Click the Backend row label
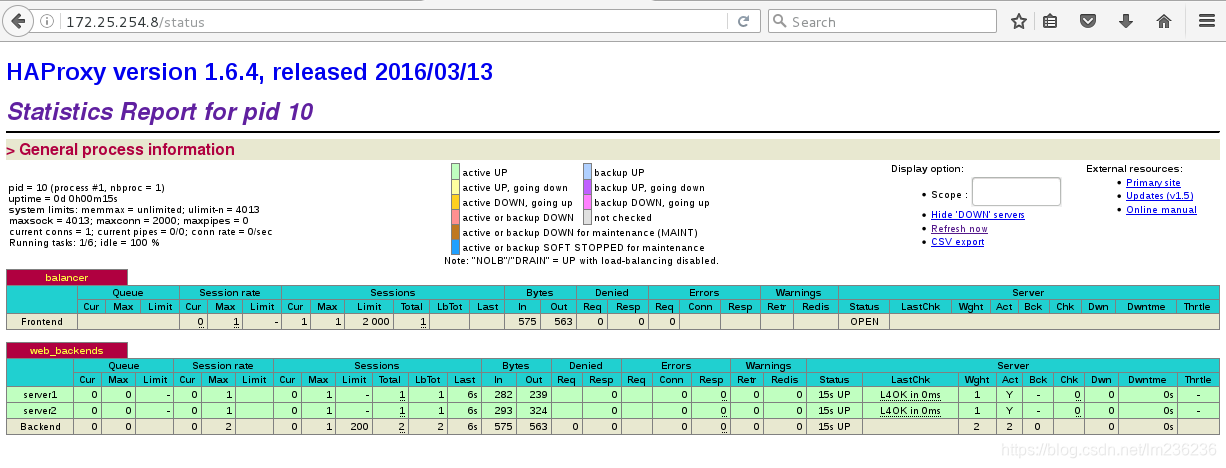Viewport: 1226px width, 468px height. 40,427
